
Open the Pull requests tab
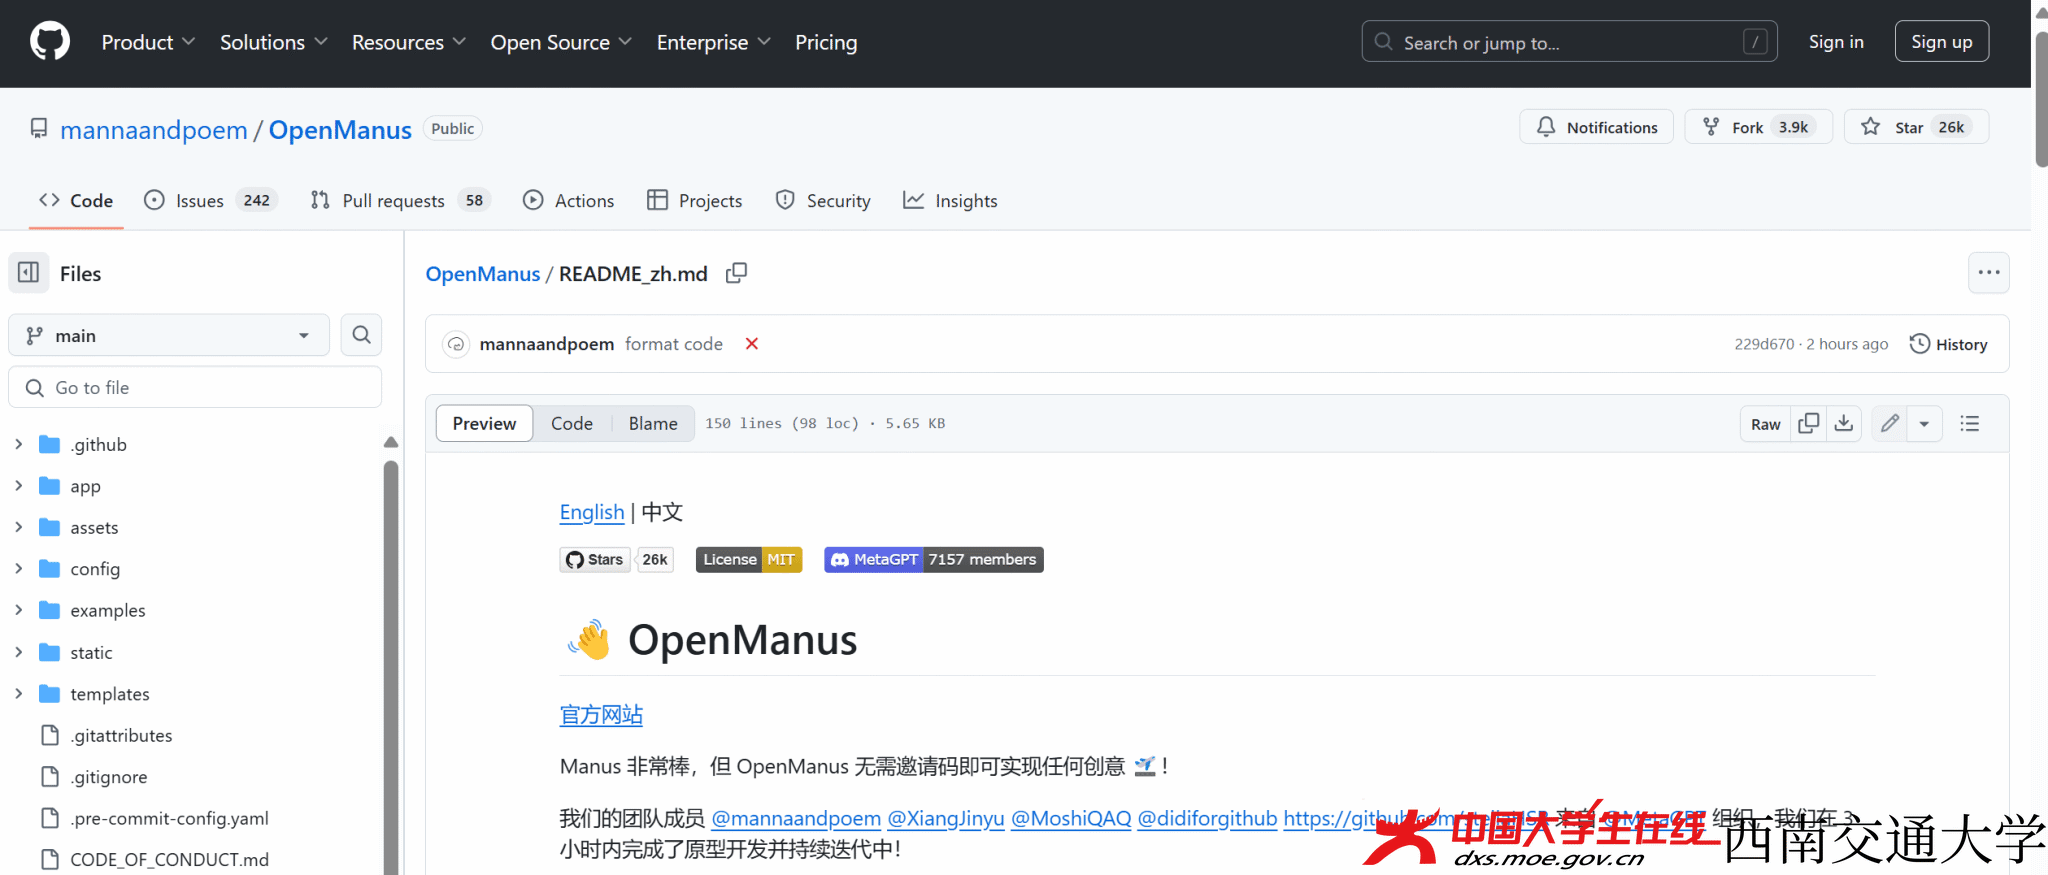coord(393,201)
